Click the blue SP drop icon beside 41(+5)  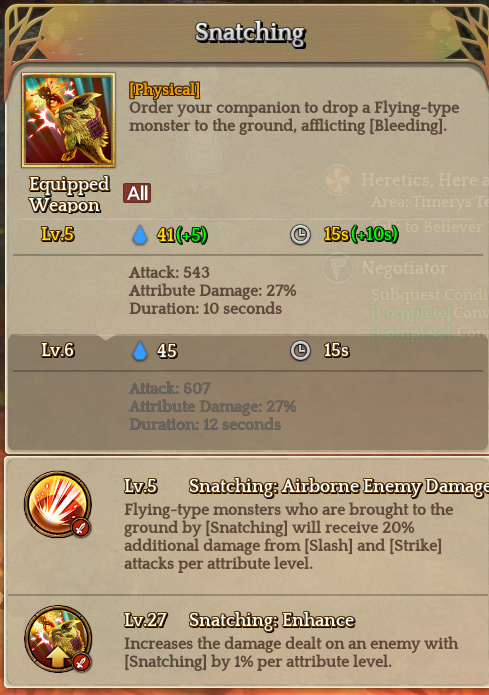tap(140, 235)
